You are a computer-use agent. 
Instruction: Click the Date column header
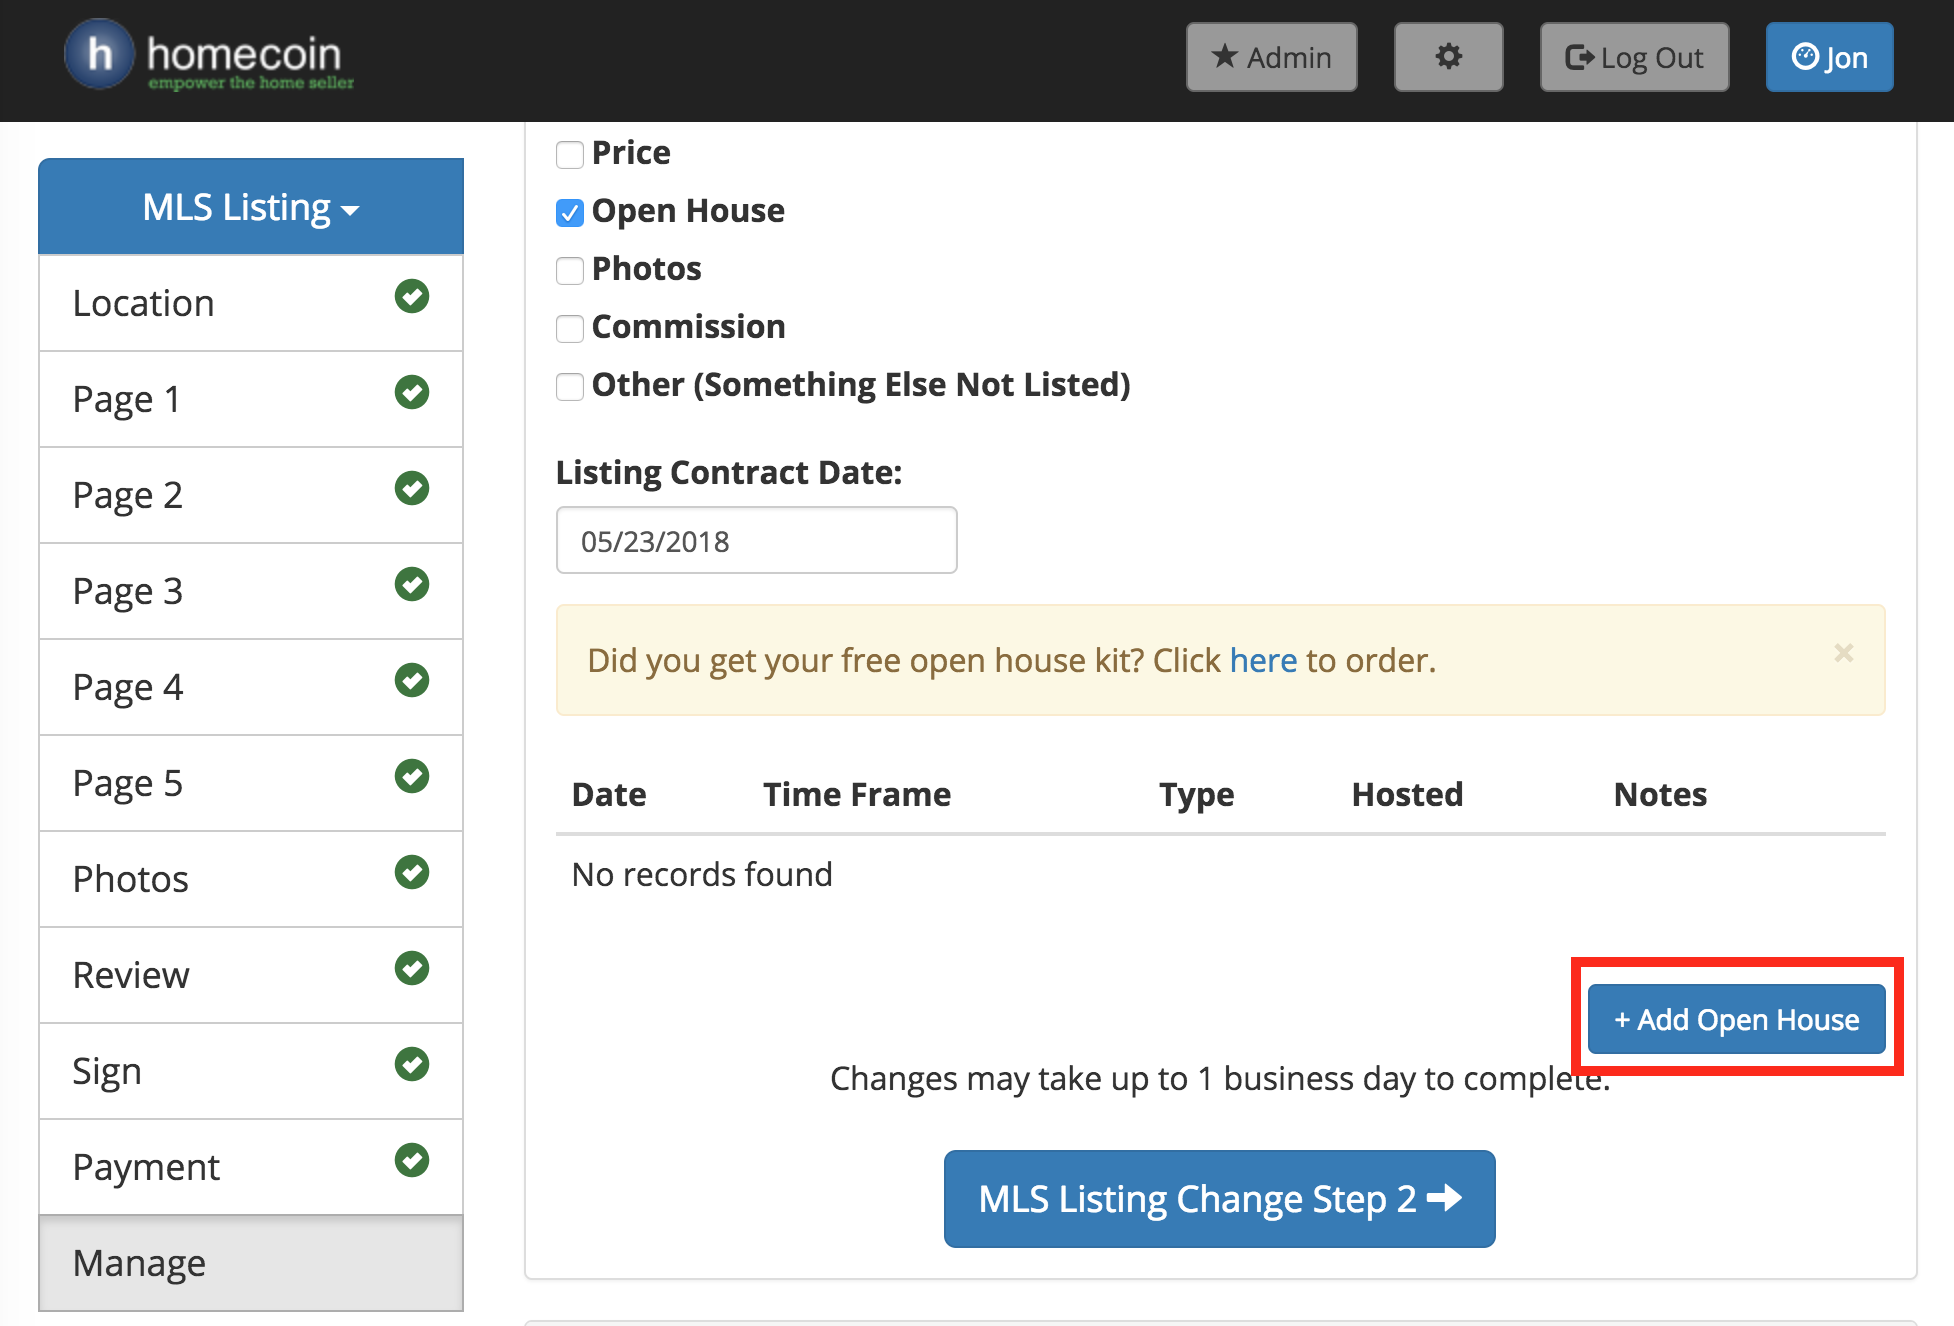pos(609,794)
